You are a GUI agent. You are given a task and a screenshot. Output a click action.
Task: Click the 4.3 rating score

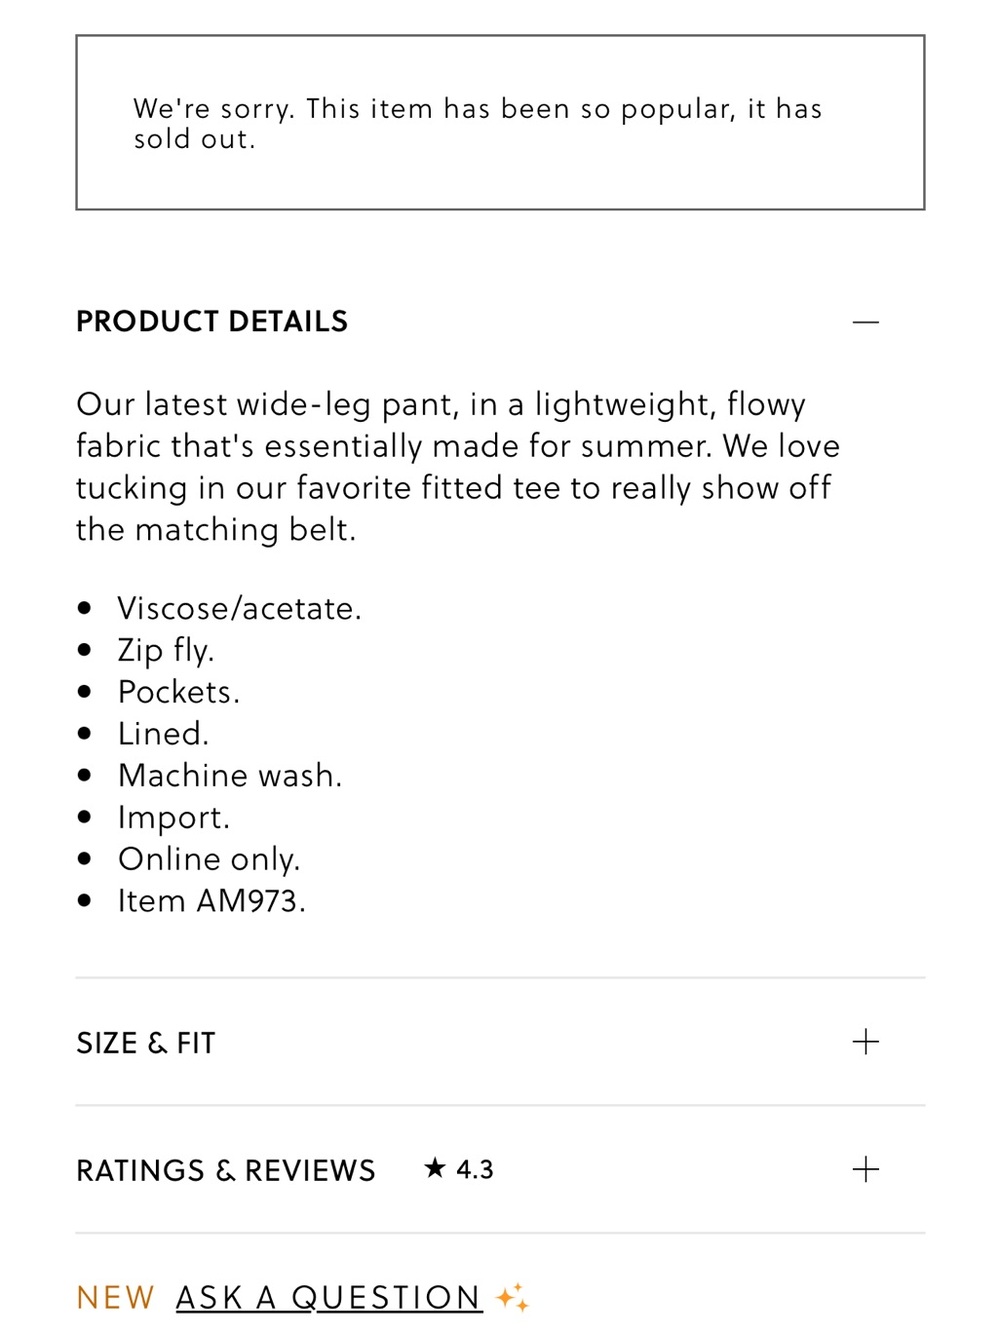[475, 1169]
